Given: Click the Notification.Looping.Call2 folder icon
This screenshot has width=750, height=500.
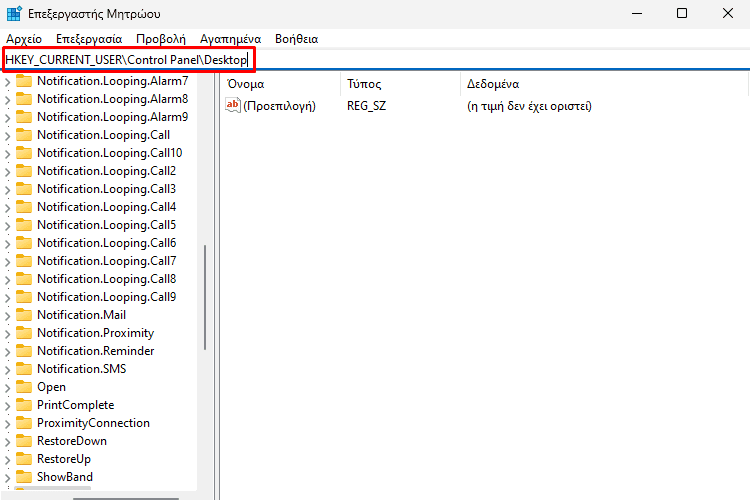Looking at the screenshot, I should point(24,170).
